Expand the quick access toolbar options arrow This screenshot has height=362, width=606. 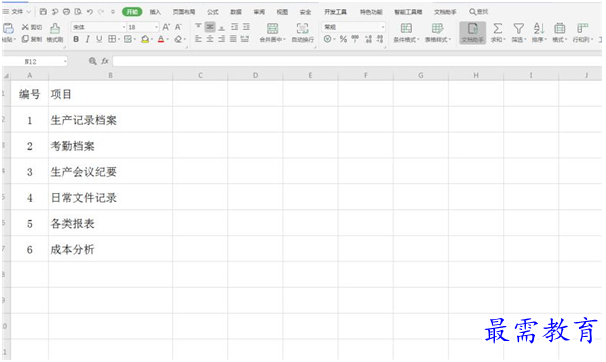[x=113, y=12]
